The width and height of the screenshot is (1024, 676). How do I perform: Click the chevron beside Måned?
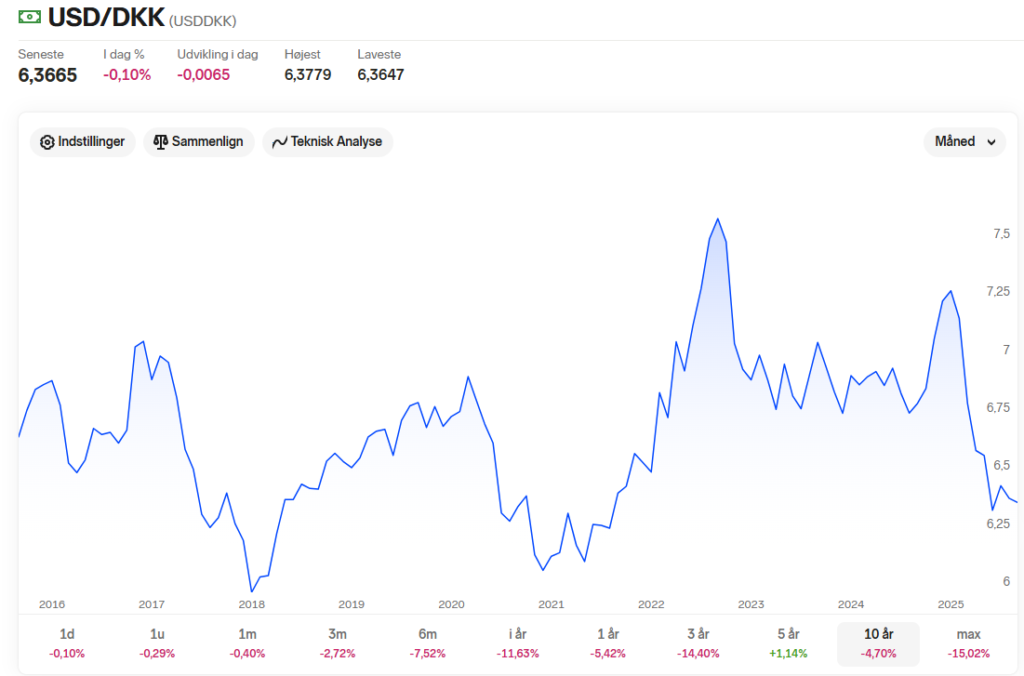pos(991,142)
